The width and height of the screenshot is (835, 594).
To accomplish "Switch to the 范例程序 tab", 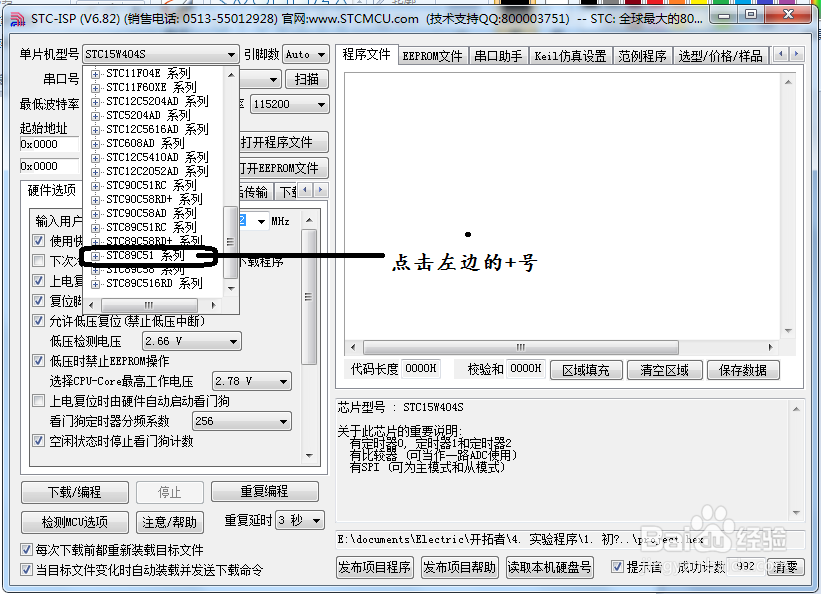I will [642, 56].
